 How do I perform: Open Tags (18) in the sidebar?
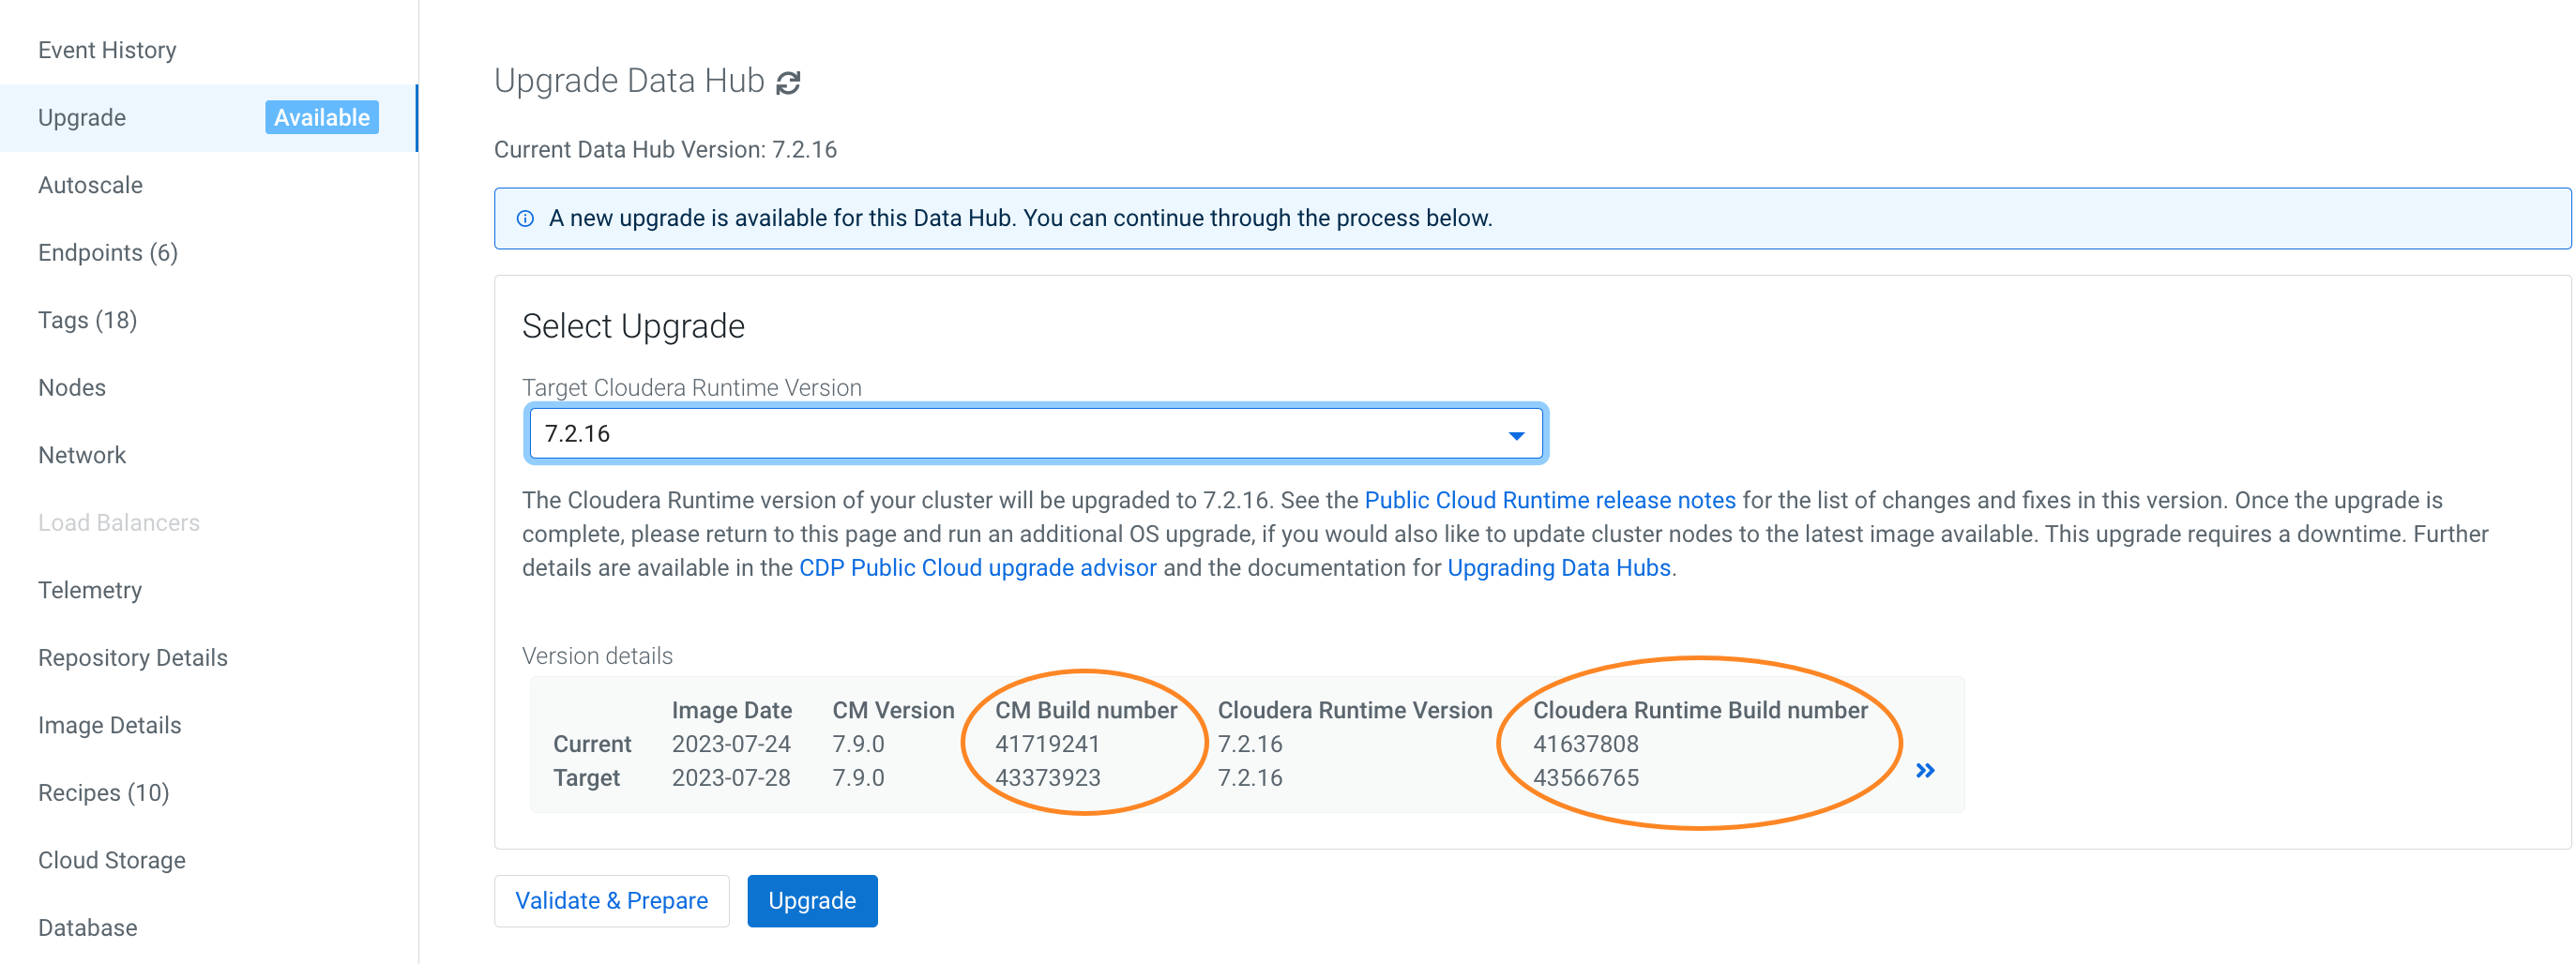coord(88,320)
